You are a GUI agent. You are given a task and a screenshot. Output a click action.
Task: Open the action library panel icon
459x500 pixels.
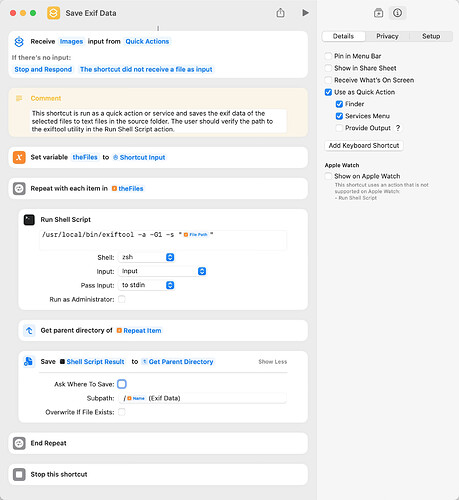pos(378,13)
